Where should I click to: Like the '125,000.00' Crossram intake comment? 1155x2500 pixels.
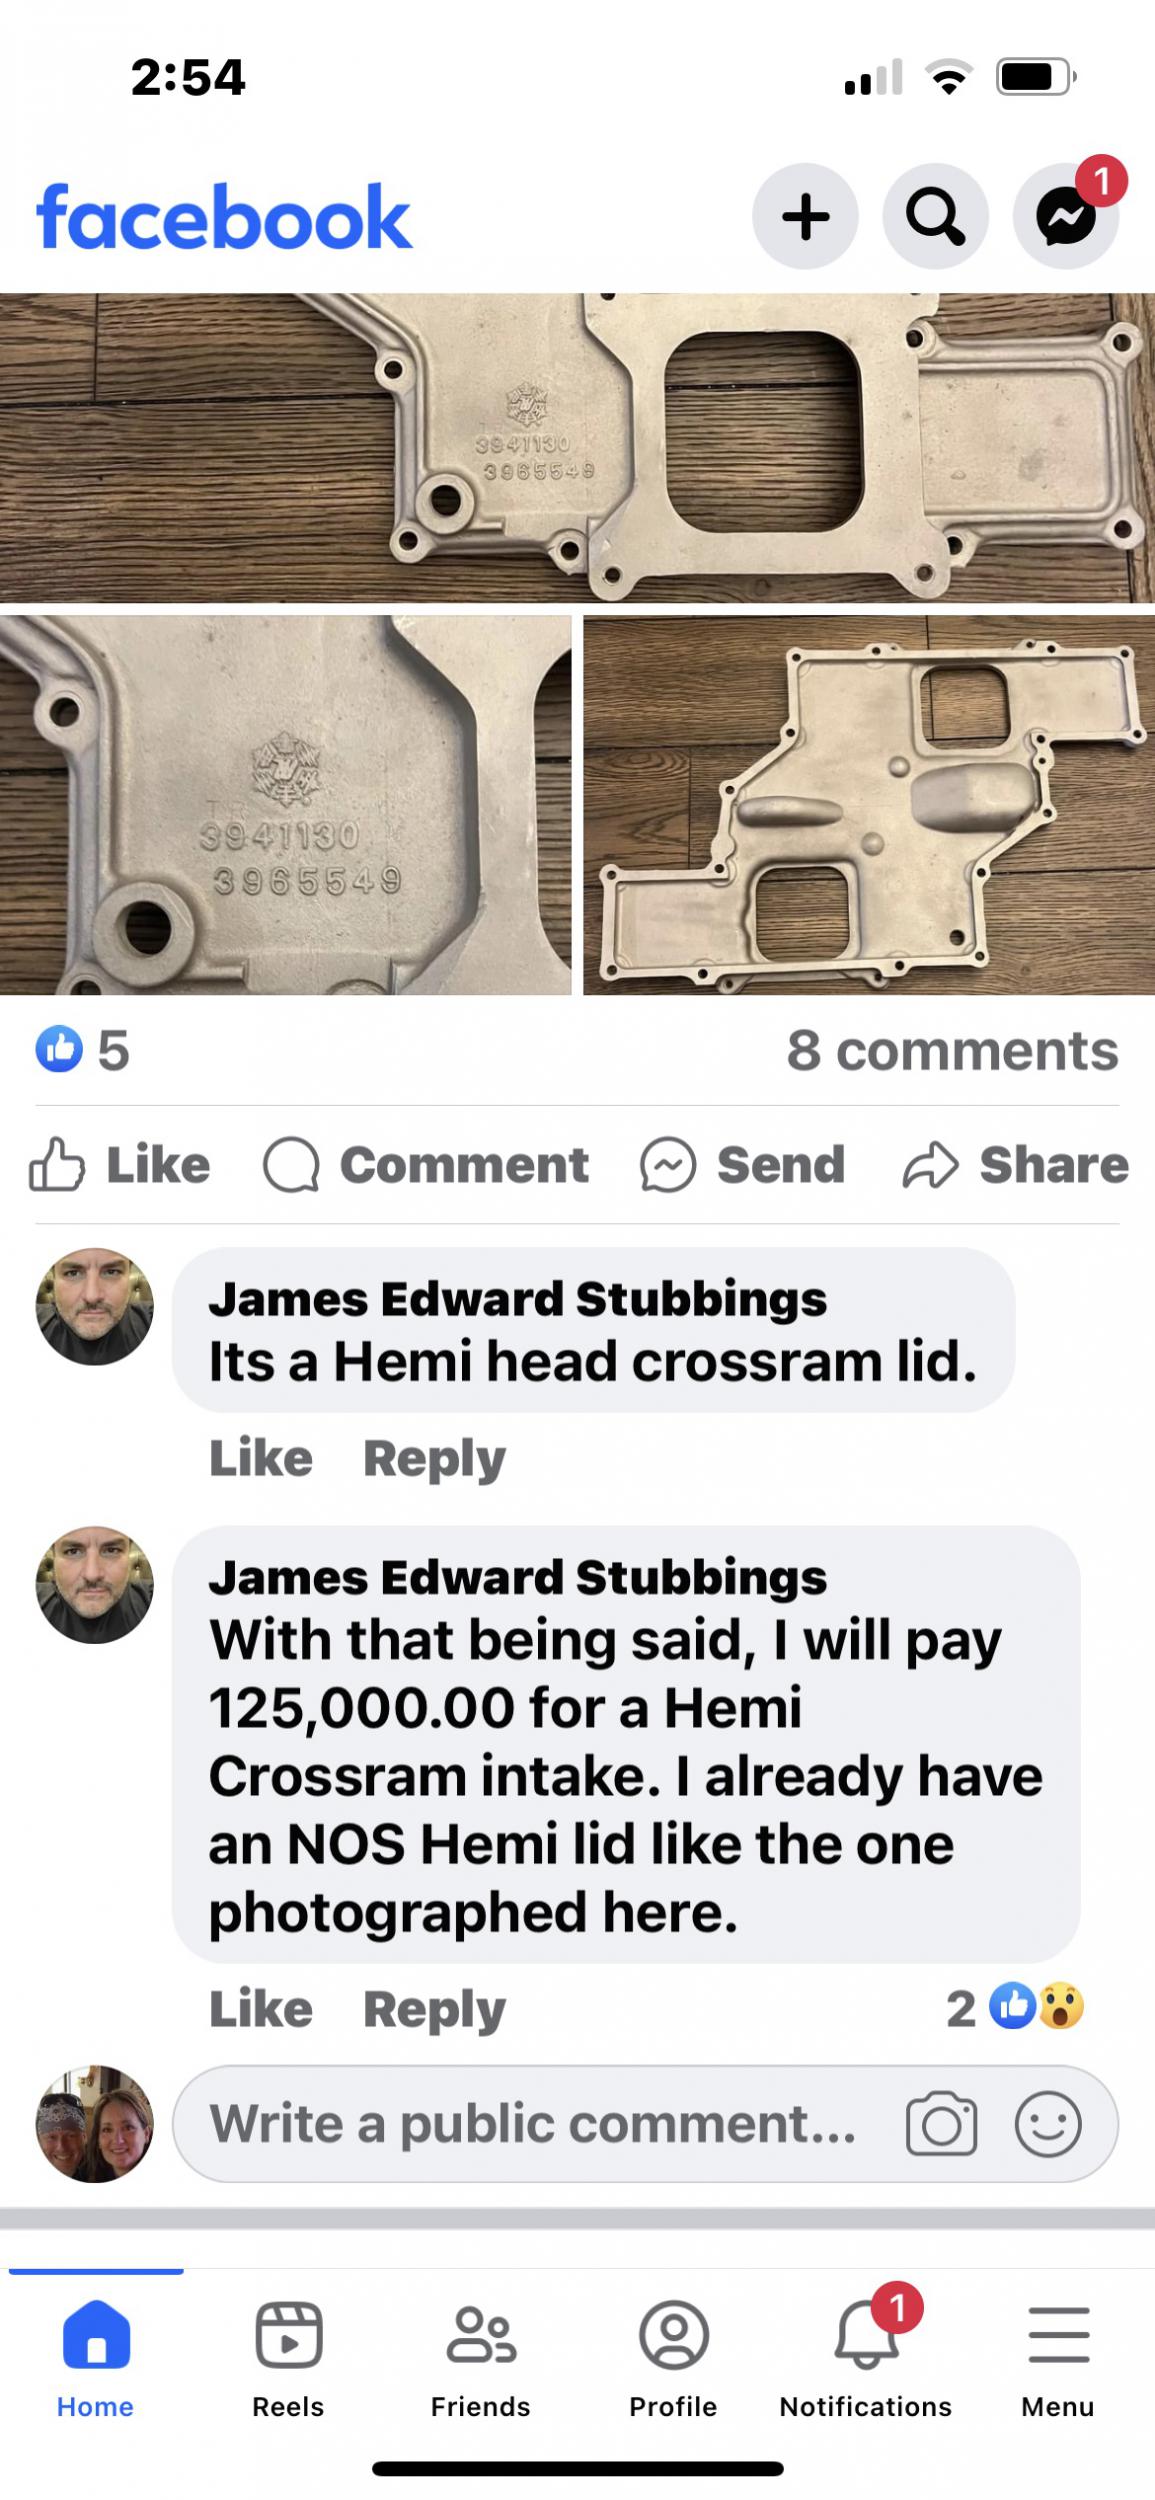pyautogui.click(x=261, y=2008)
